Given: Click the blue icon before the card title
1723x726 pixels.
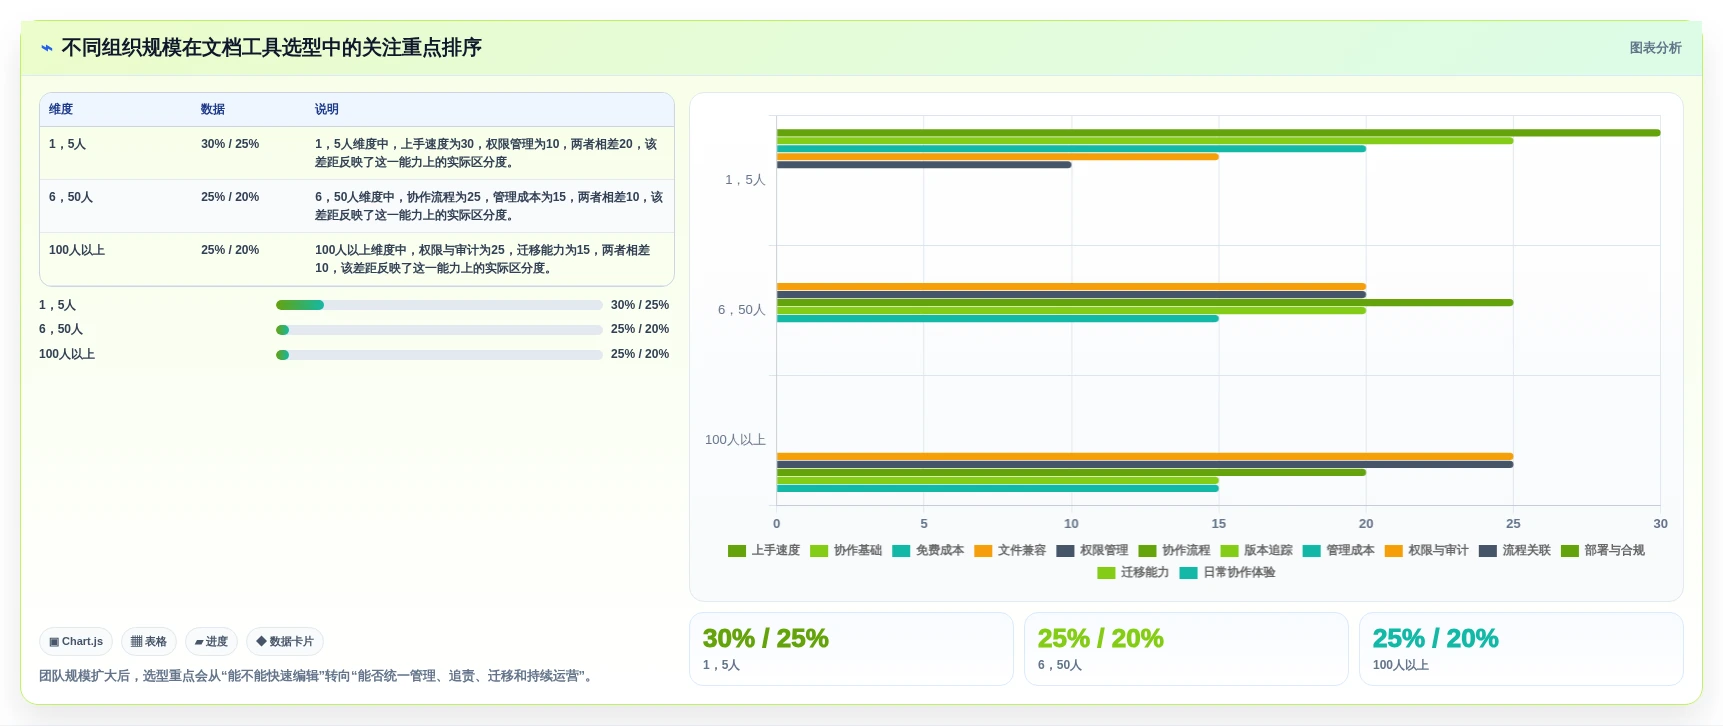Looking at the screenshot, I should point(47,48).
